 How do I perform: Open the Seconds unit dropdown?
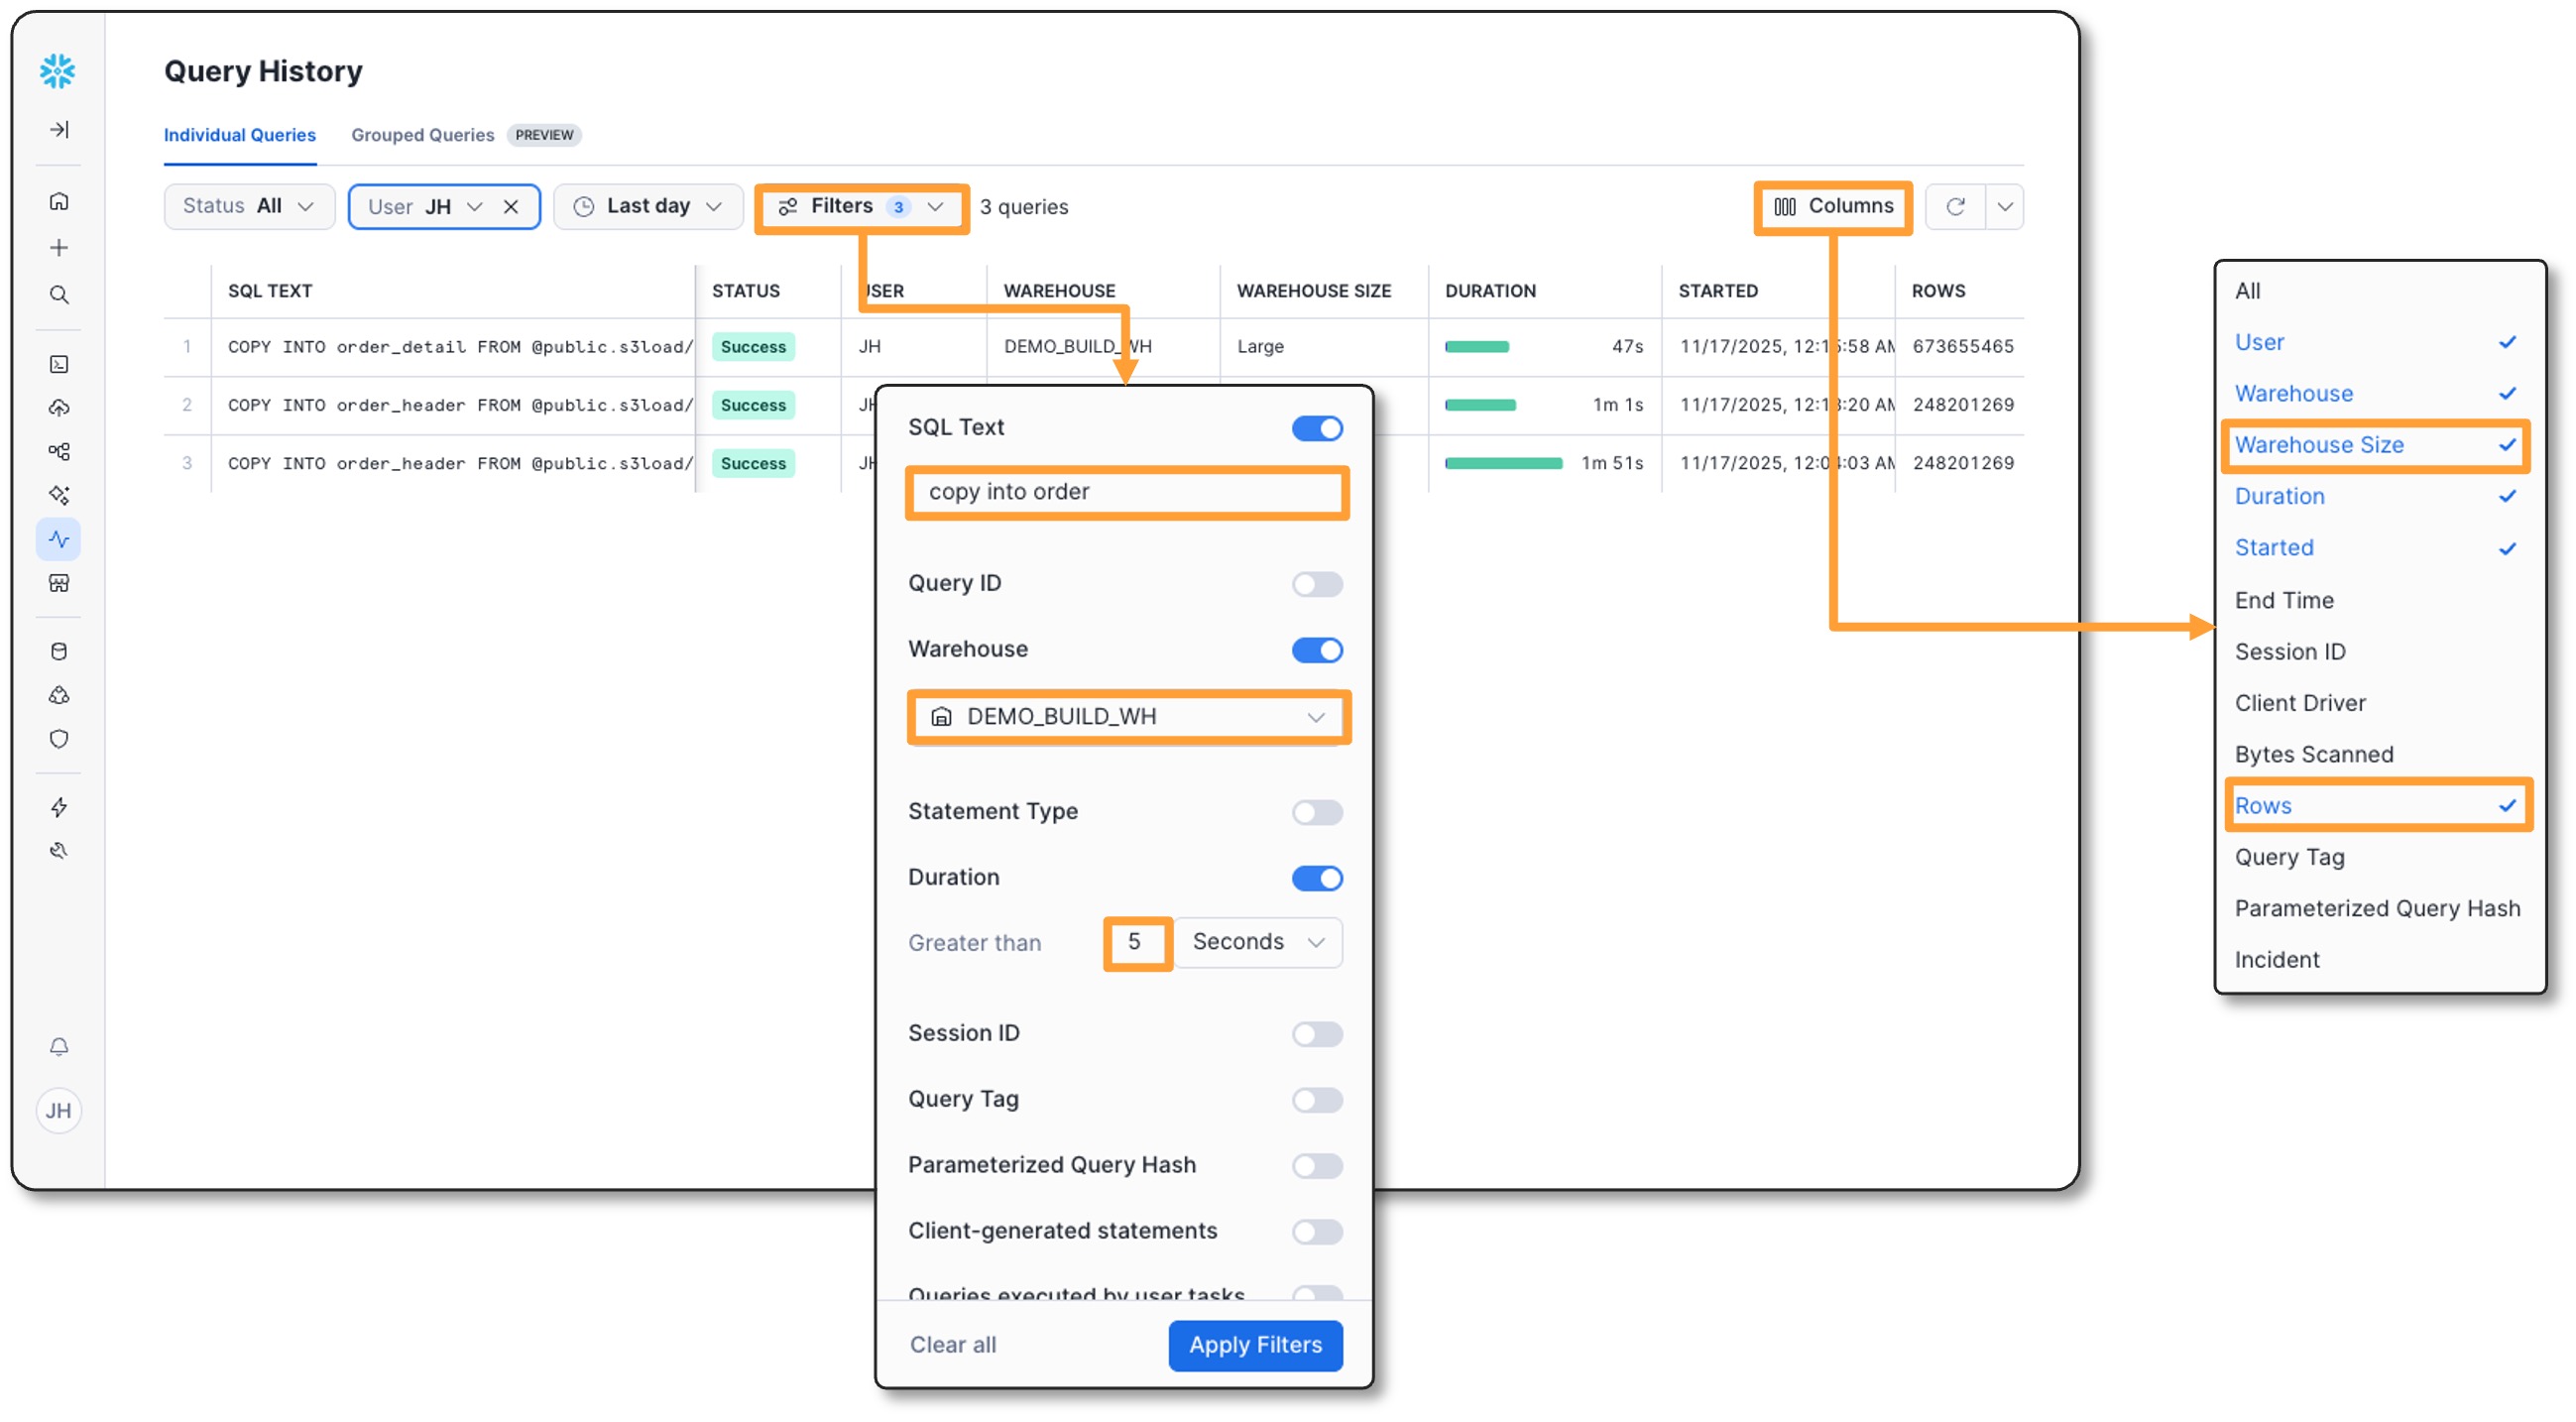point(1258,943)
